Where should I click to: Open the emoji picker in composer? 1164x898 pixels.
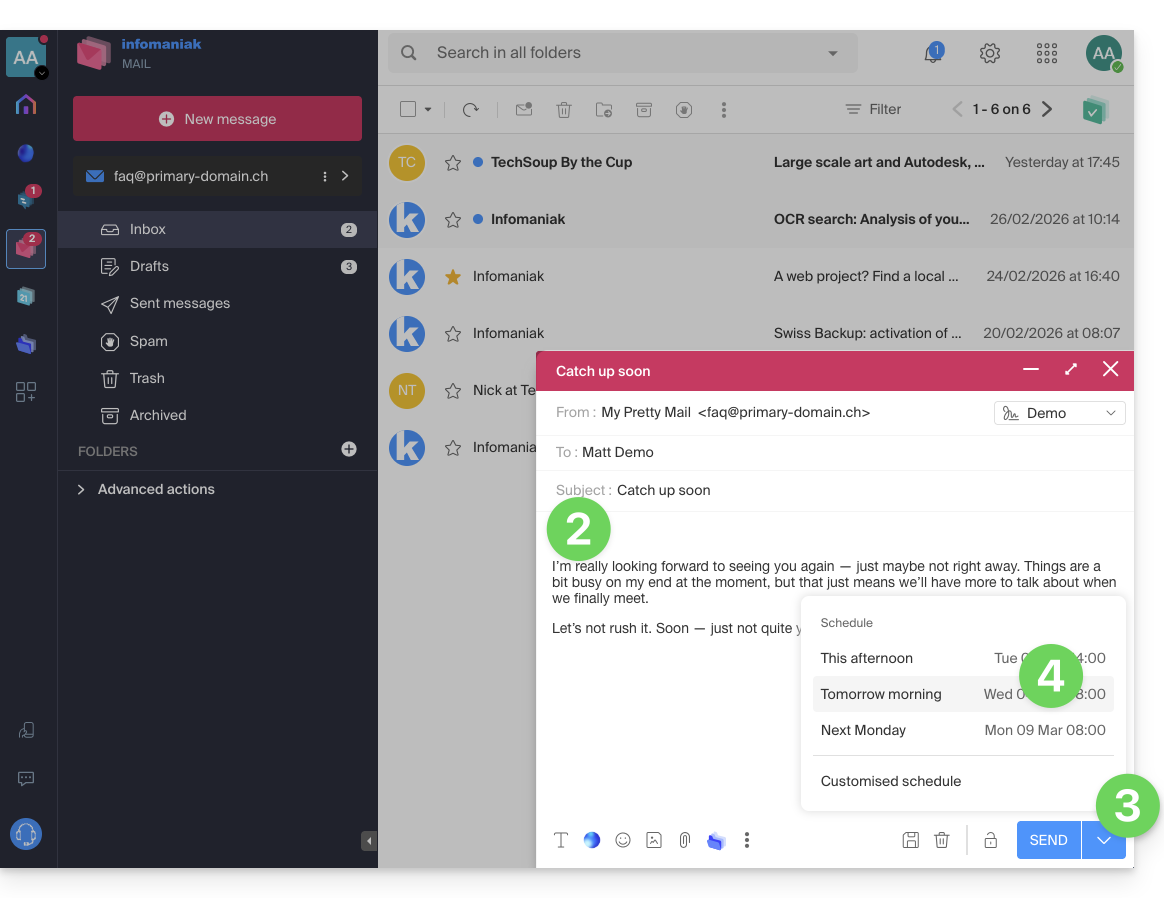(x=623, y=840)
